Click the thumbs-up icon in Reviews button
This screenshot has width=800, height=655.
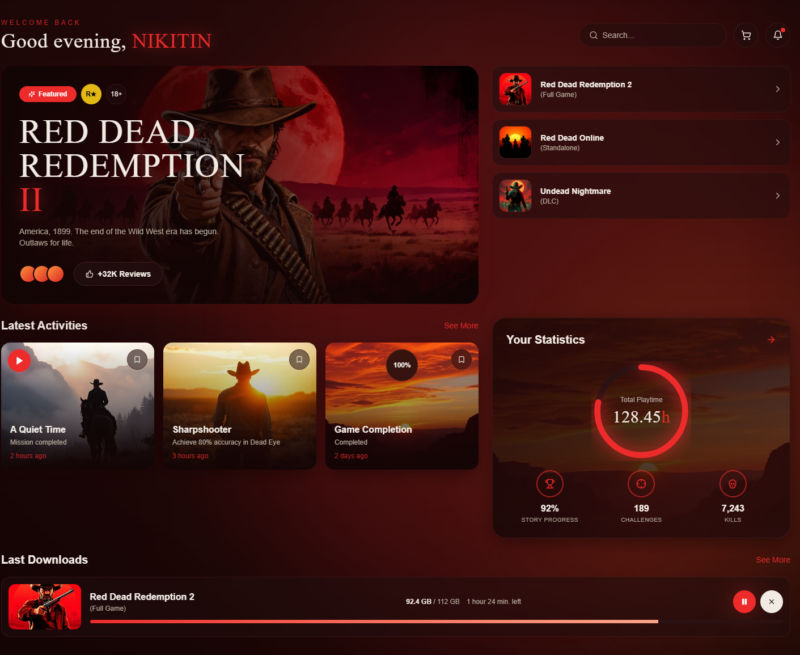[x=89, y=274]
